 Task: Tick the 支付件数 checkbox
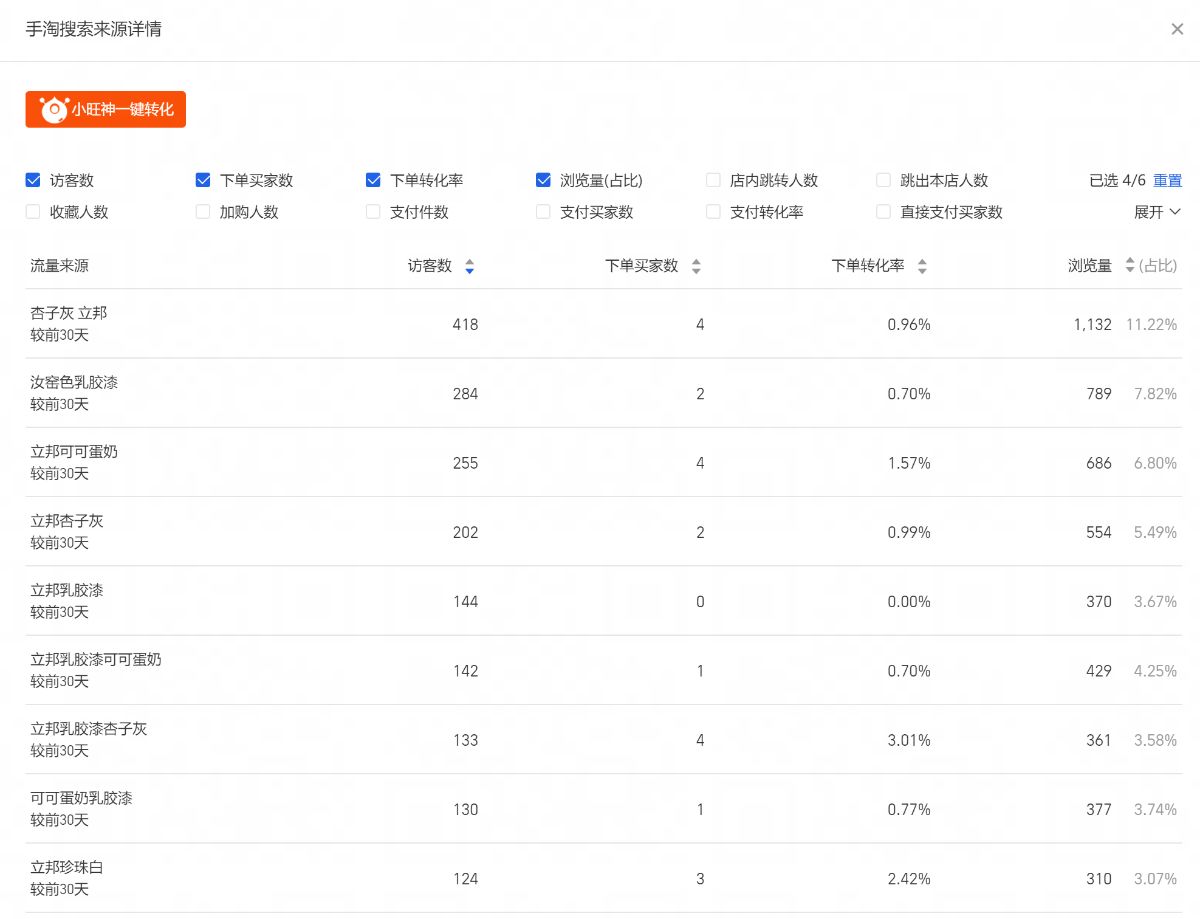click(373, 212)
